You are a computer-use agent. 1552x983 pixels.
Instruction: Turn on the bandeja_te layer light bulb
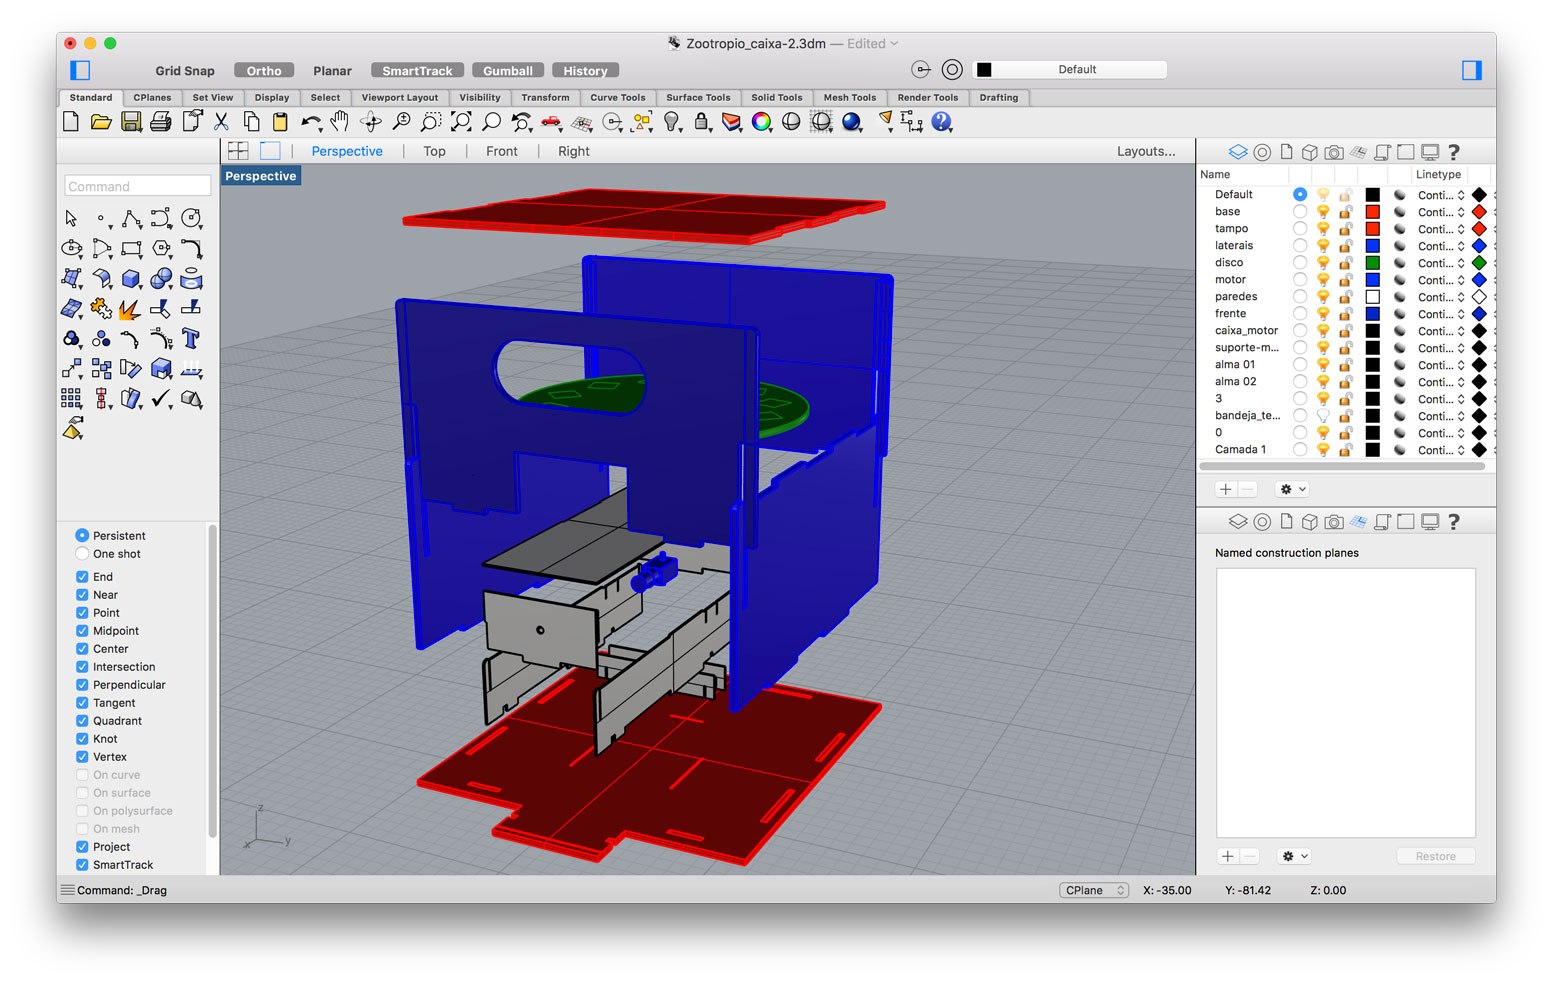1323,416
